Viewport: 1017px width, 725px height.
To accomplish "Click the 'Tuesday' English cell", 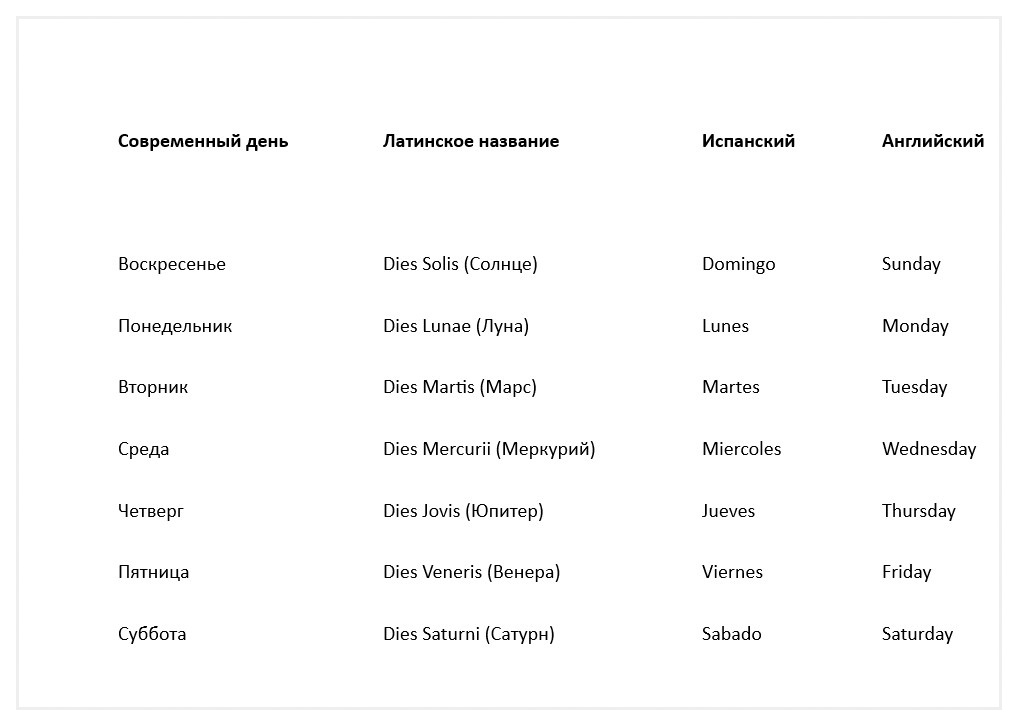I will tap(914, 387).
